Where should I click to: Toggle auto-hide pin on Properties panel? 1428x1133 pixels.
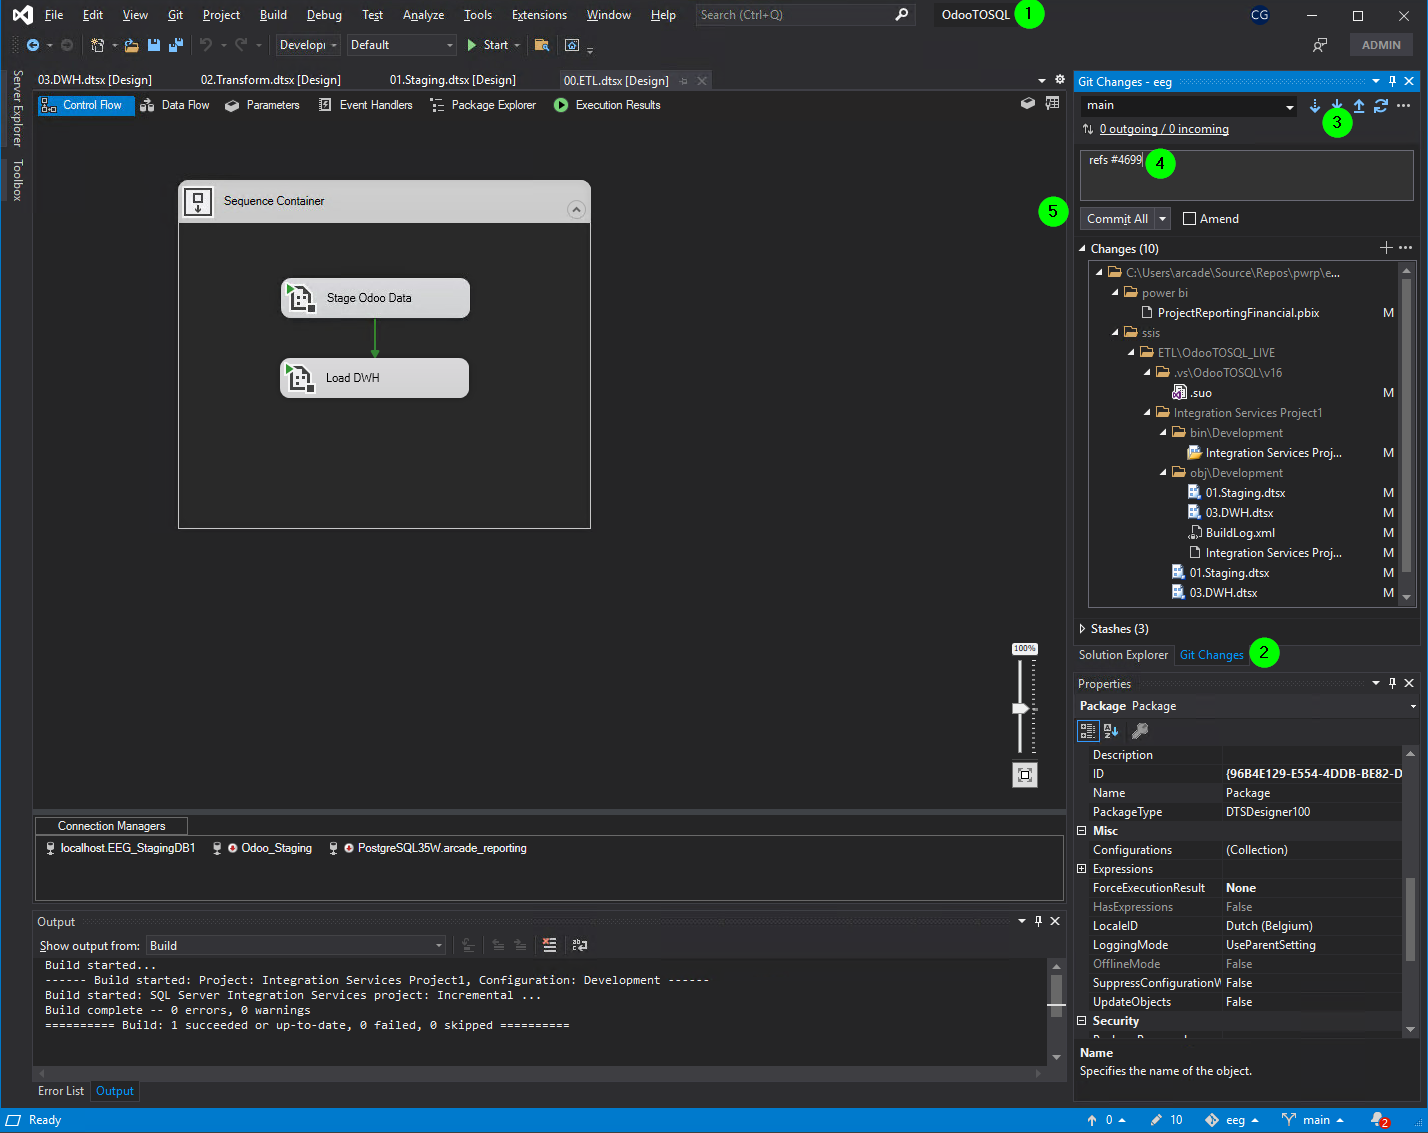(x=1392, y=683)
